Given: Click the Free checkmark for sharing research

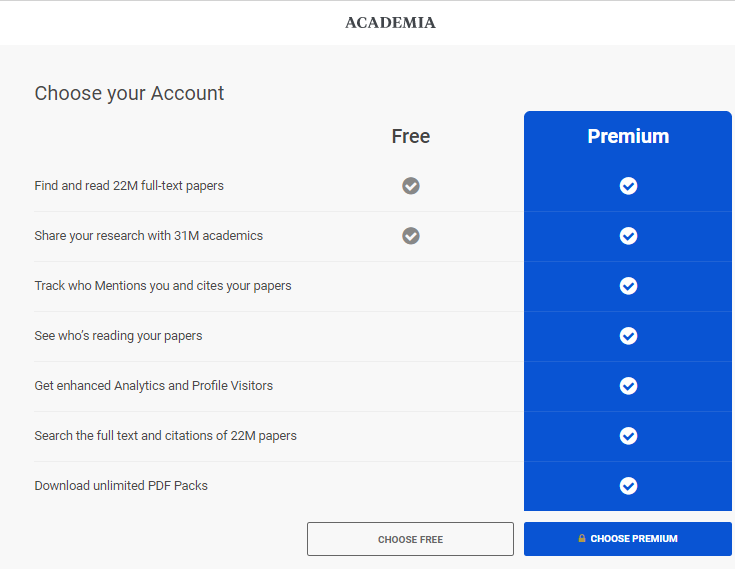Looking at the screenshot, I should [x=411, y=236].
